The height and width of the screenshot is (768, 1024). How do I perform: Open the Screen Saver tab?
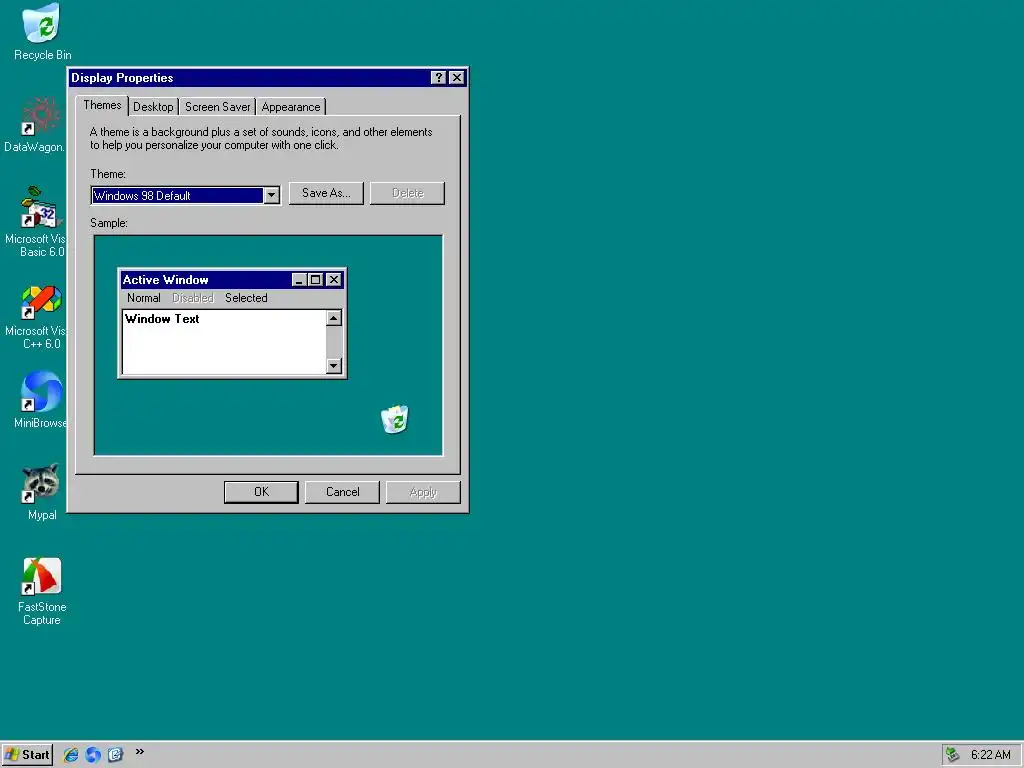(x=217, y=107)
